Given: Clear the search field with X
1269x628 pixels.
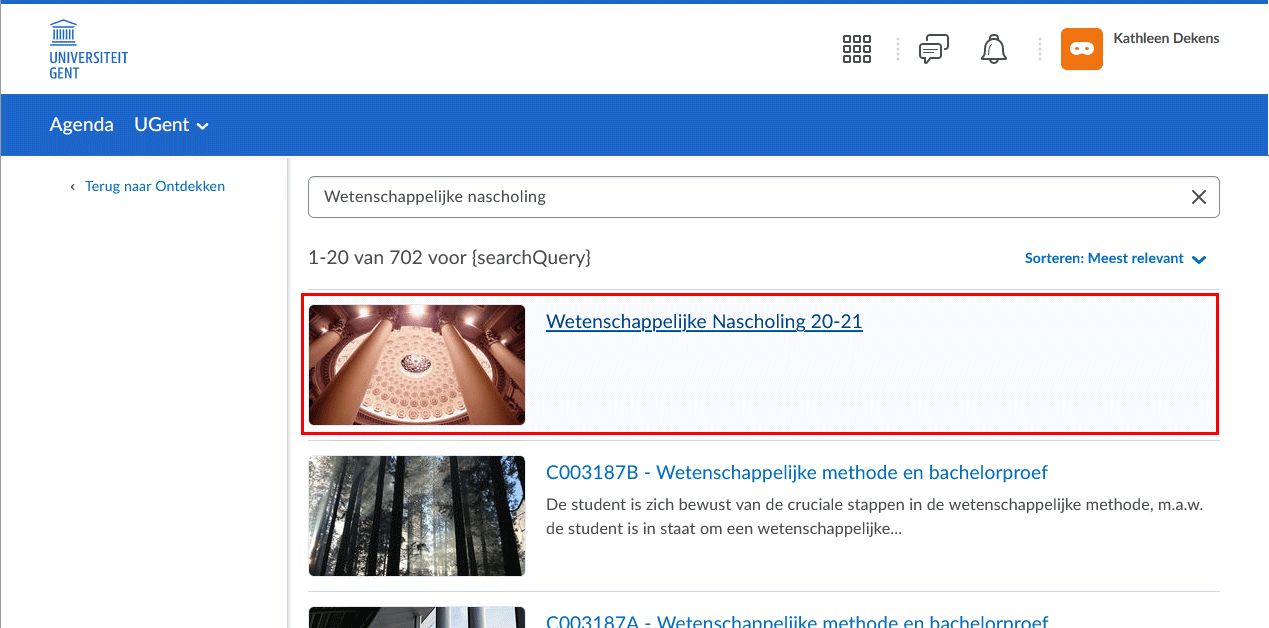Looking at the screenshot, I should tap(1198, 197).
